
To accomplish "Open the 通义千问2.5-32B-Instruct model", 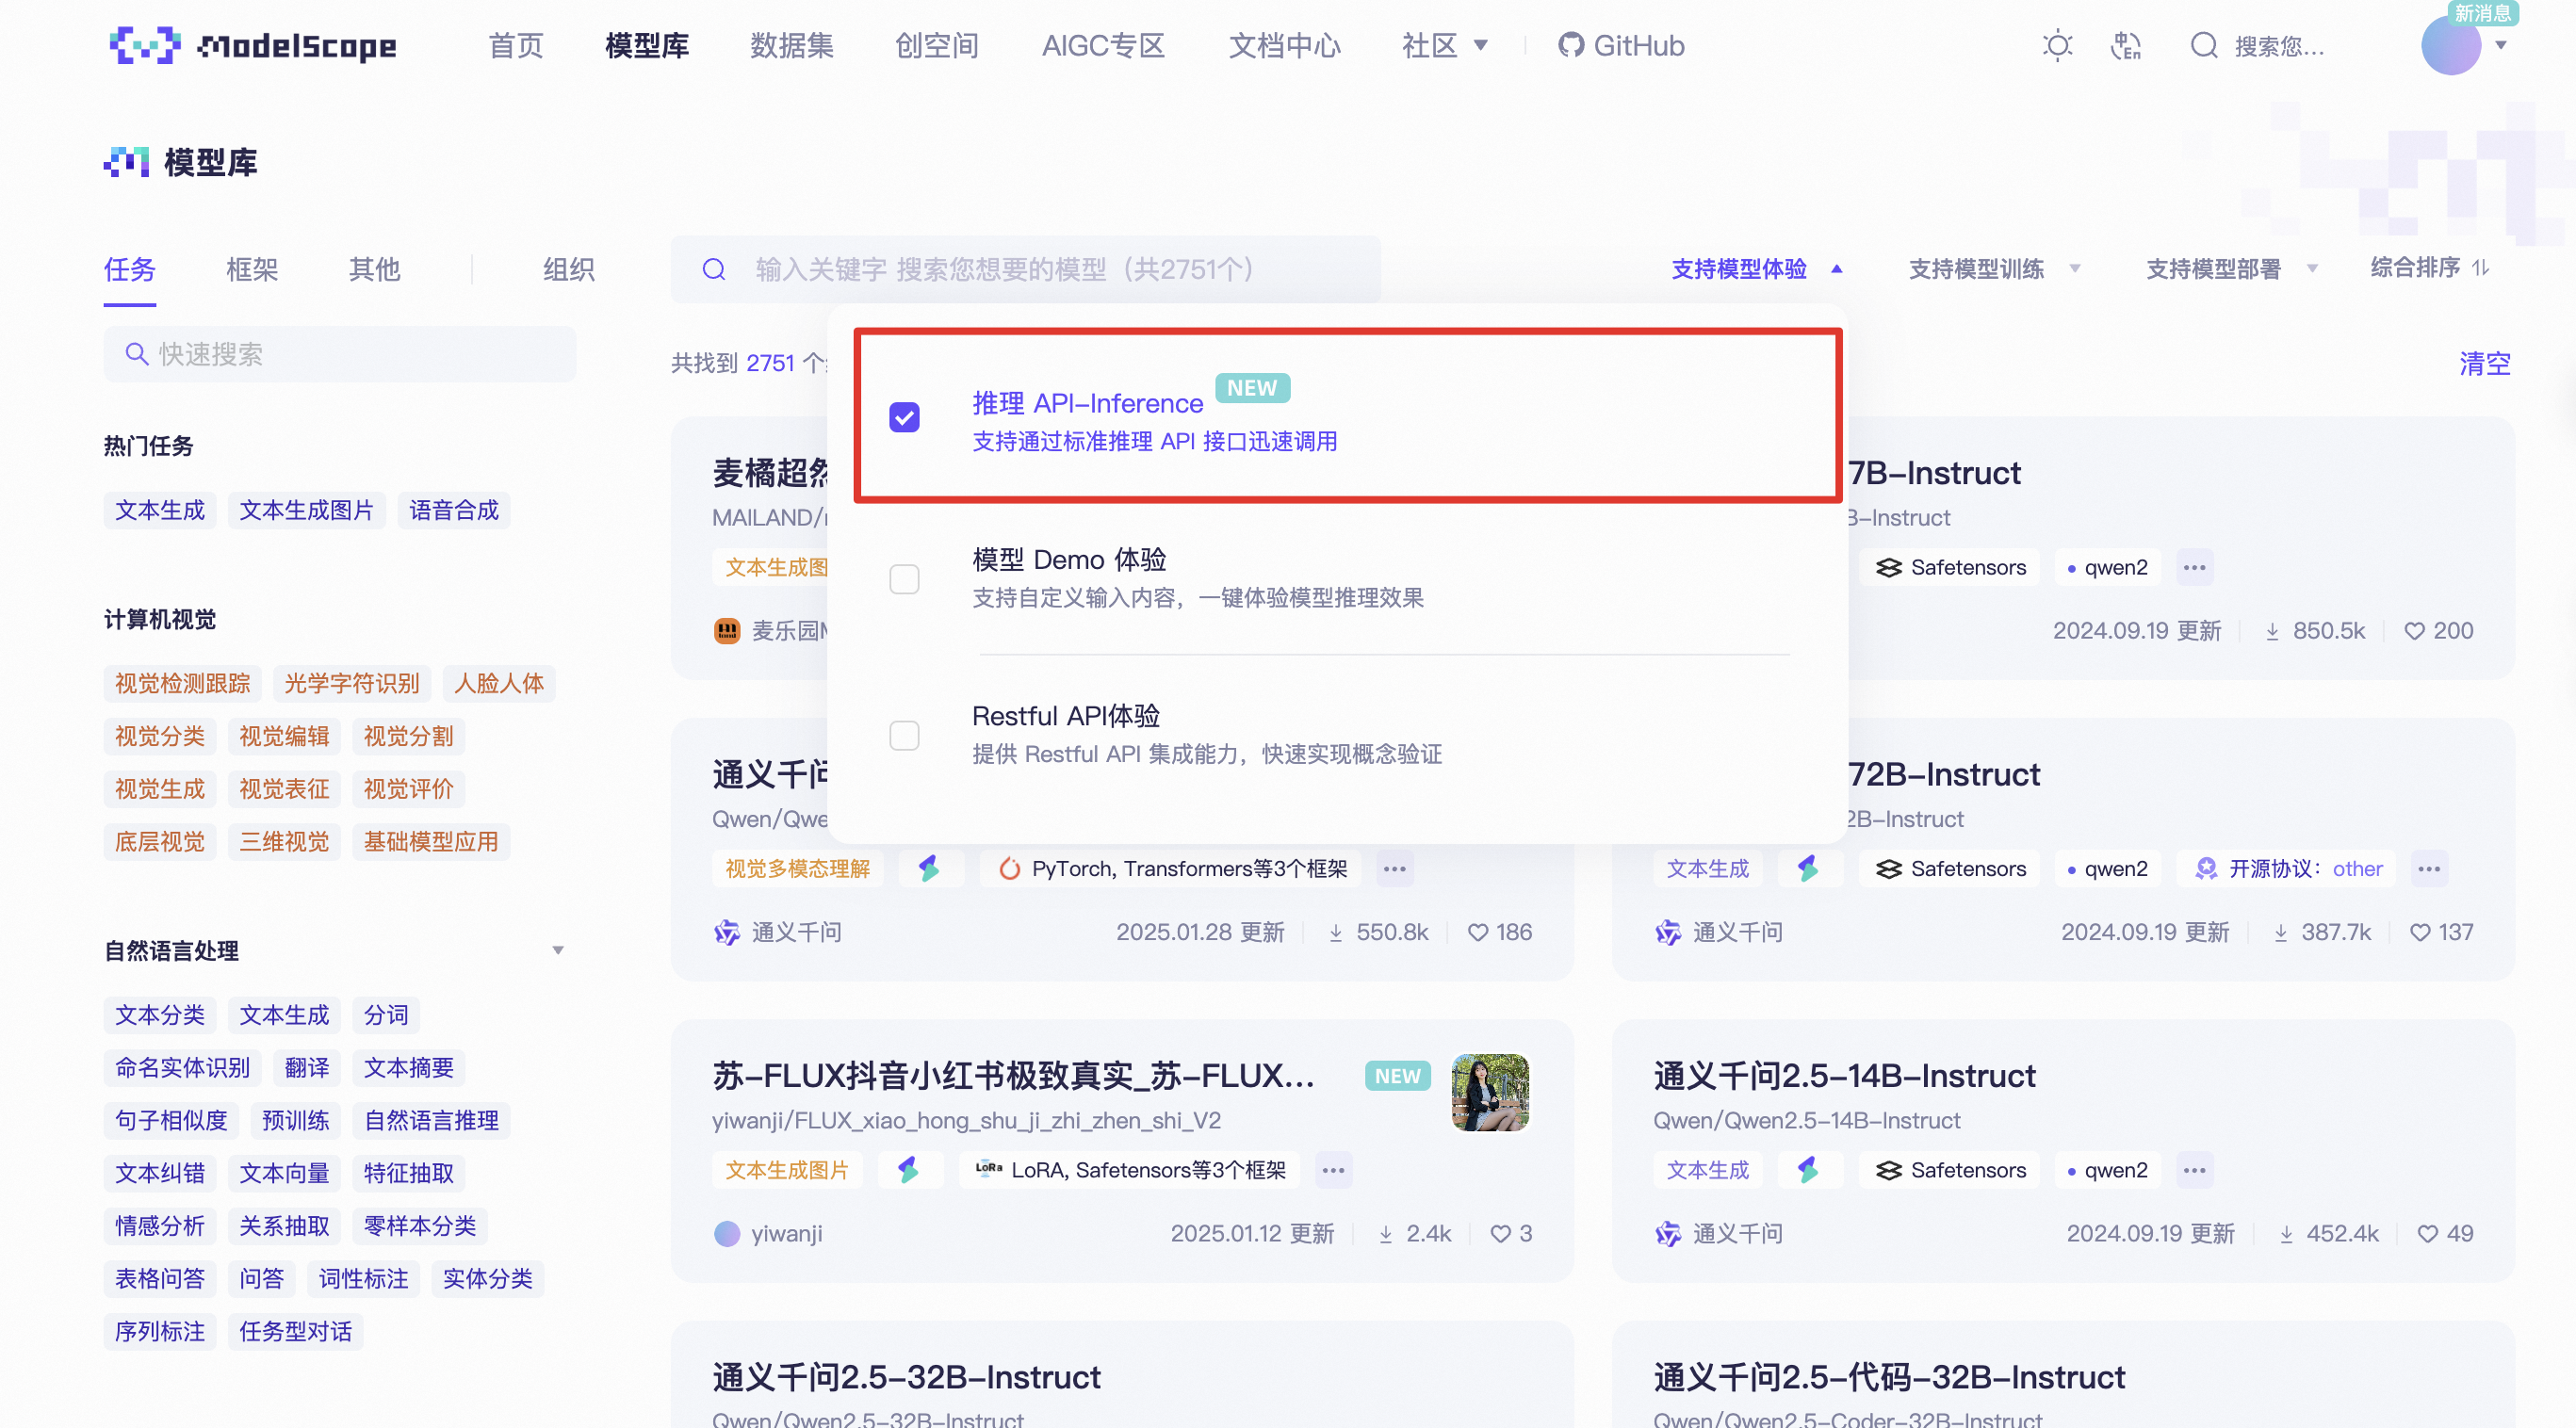I will (x=906, y=1378).
